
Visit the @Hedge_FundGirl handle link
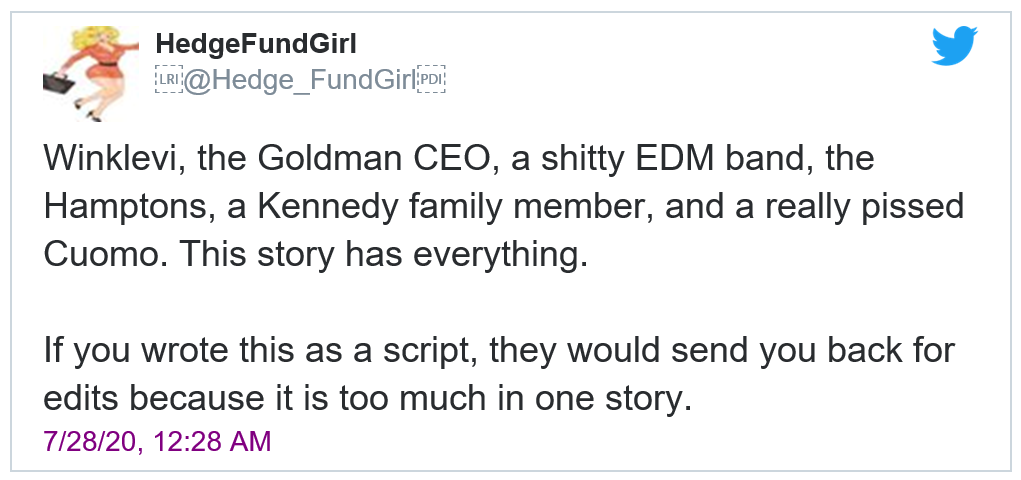click(x=300, y=80)
